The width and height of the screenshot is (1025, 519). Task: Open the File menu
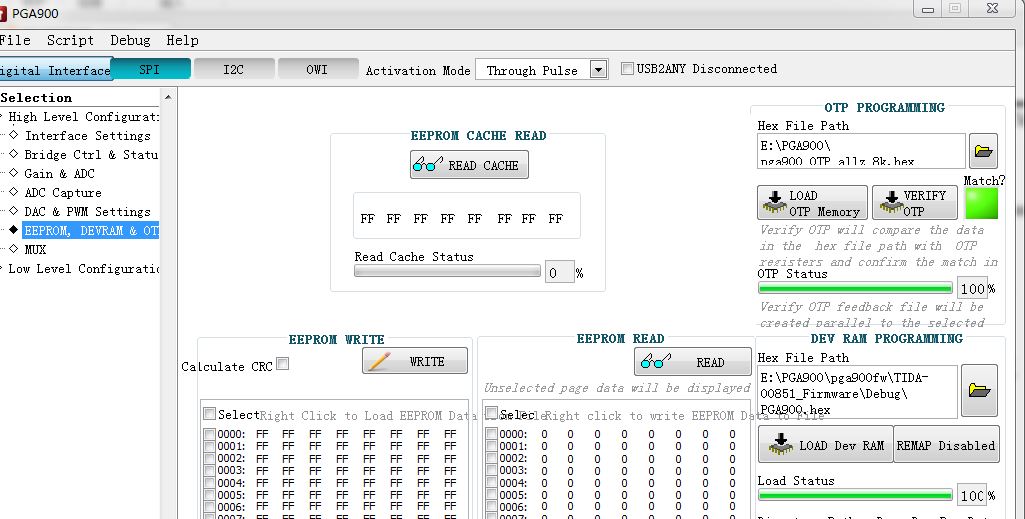tap(15, 40)
